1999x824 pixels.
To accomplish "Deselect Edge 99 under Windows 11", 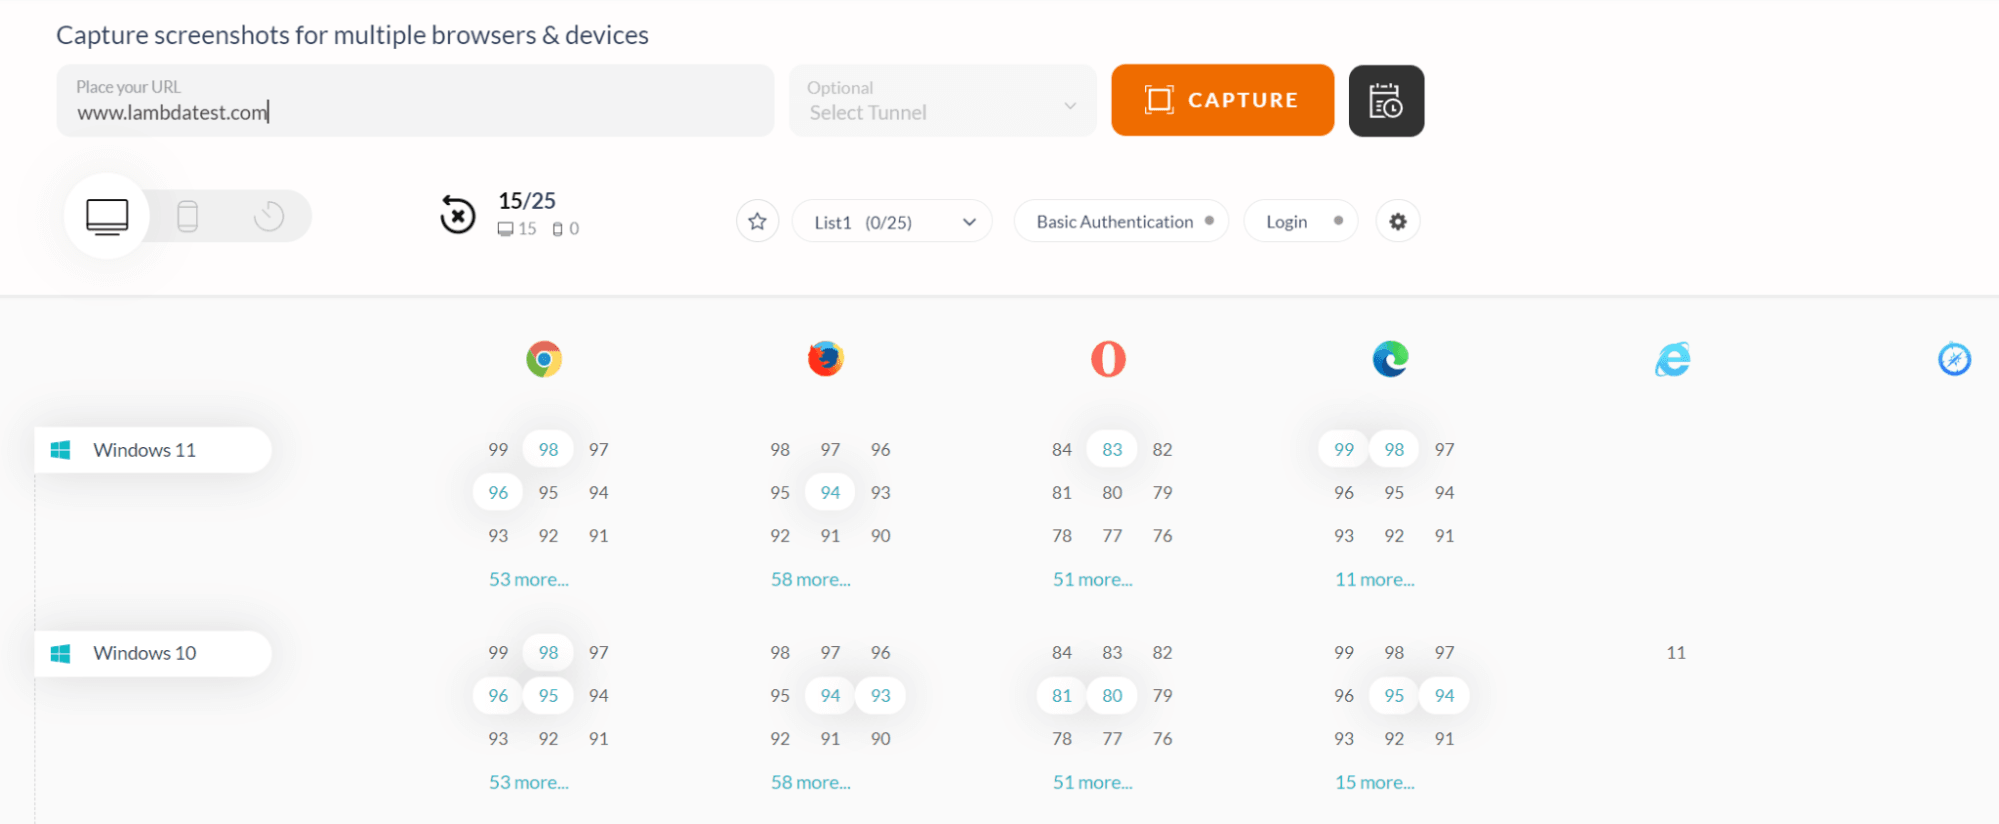I will coord(1344,449).
